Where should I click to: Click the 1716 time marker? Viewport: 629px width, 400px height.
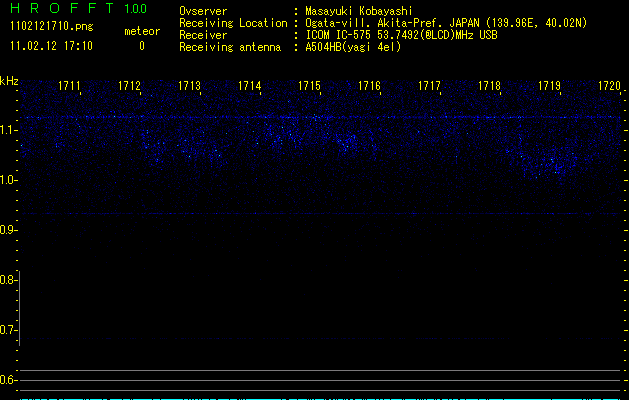pyautogui.click(x=369, y=86)
